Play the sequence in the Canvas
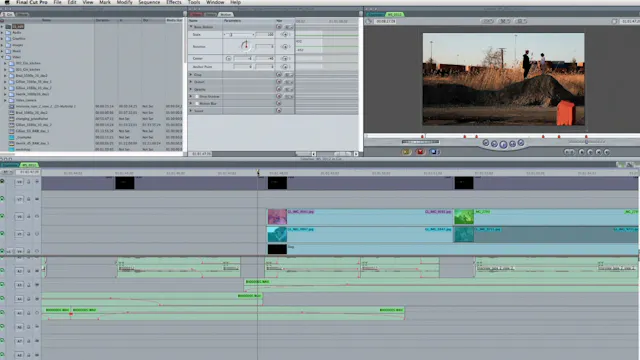The height and width of the screenshot is (360, 640). [503, 144]
